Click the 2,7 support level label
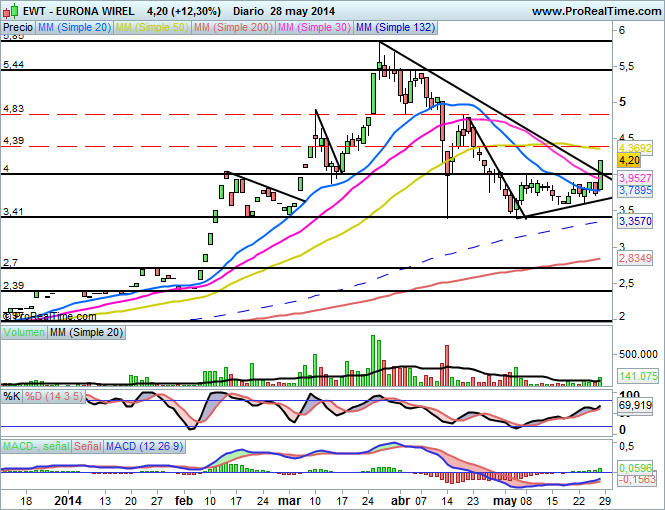This screenshot has width=665, height=510. click(10, 263)
